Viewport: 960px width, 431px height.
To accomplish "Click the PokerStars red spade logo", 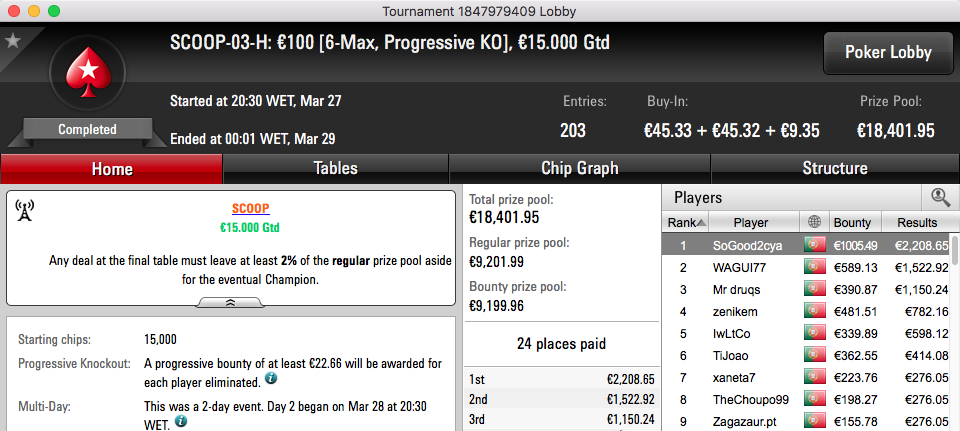I will [88, 72].
